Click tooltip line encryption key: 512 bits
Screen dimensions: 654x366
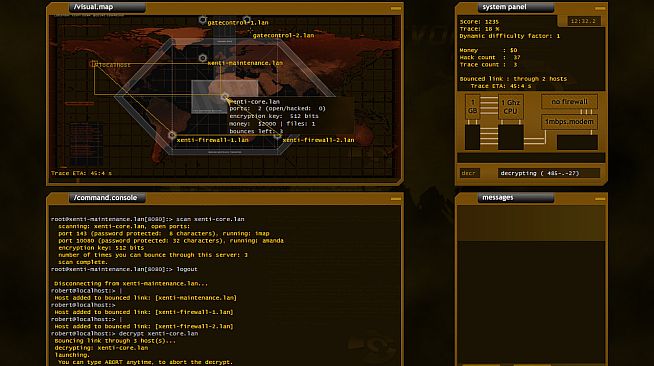[274, 116]
